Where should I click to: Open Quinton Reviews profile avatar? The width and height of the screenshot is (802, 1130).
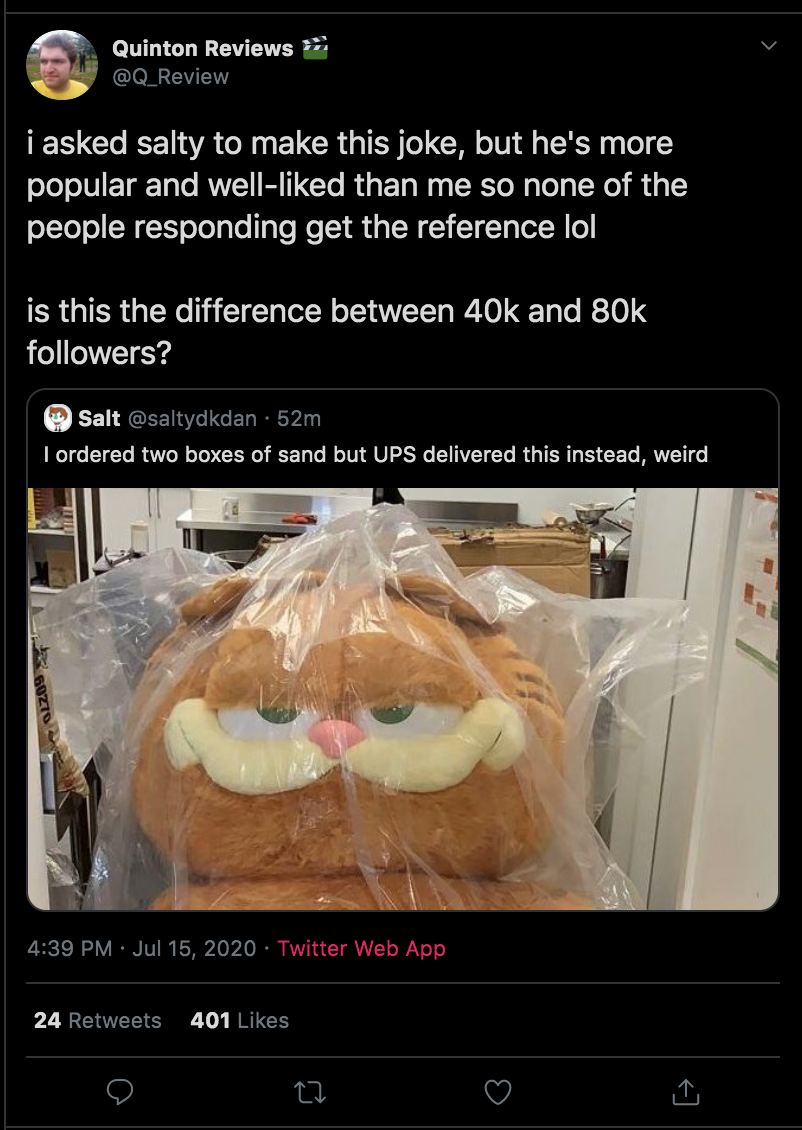pos(62,65)
